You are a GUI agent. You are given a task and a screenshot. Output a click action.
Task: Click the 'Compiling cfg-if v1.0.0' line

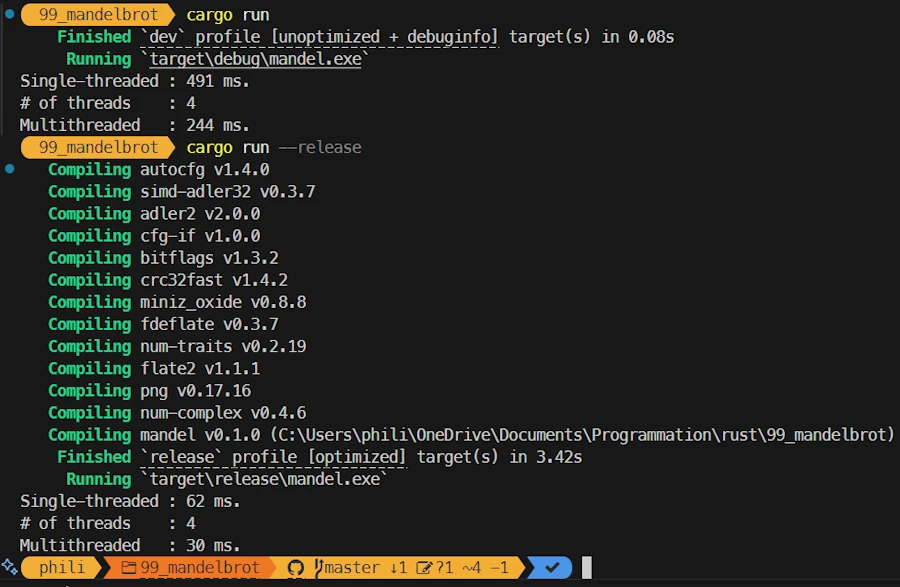[x=154, y=236]
